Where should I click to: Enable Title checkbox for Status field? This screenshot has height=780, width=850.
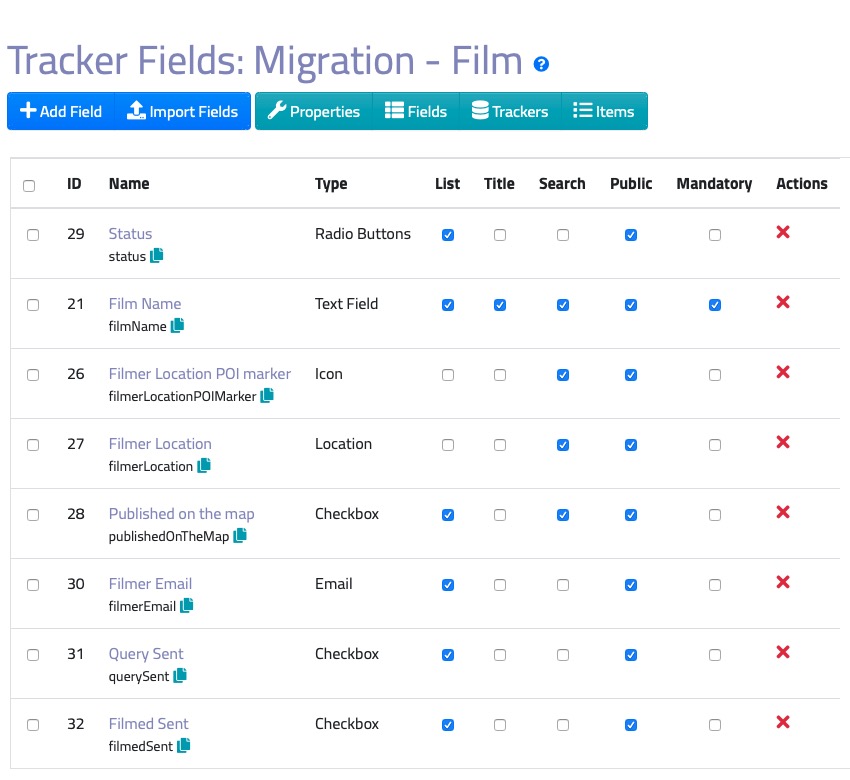499,235
